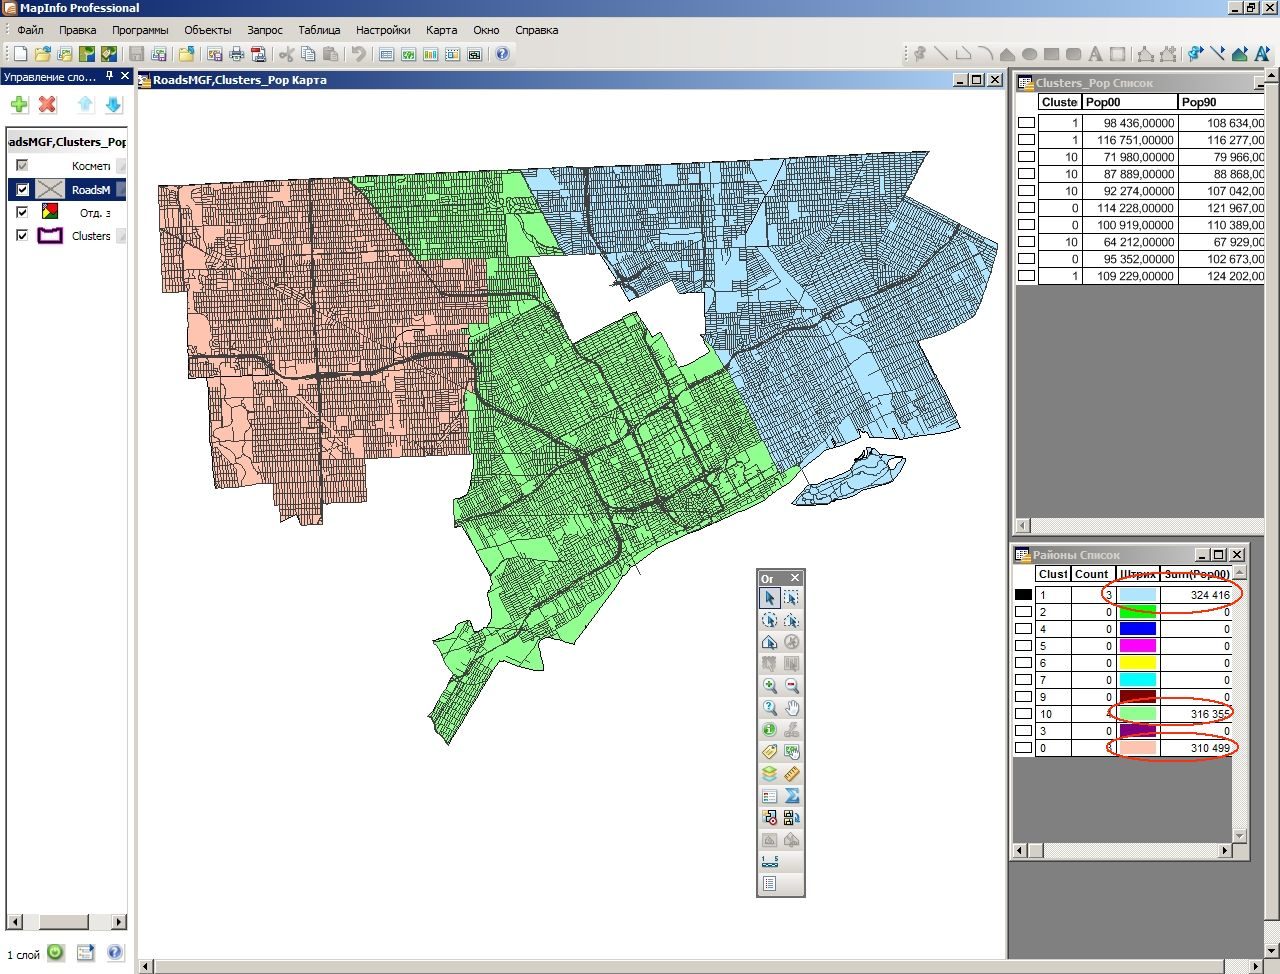Click right arrow of layer panel scrollbar
This screenshot has height=974, width=1280.
pyautogui.click(x=118, y=922)
